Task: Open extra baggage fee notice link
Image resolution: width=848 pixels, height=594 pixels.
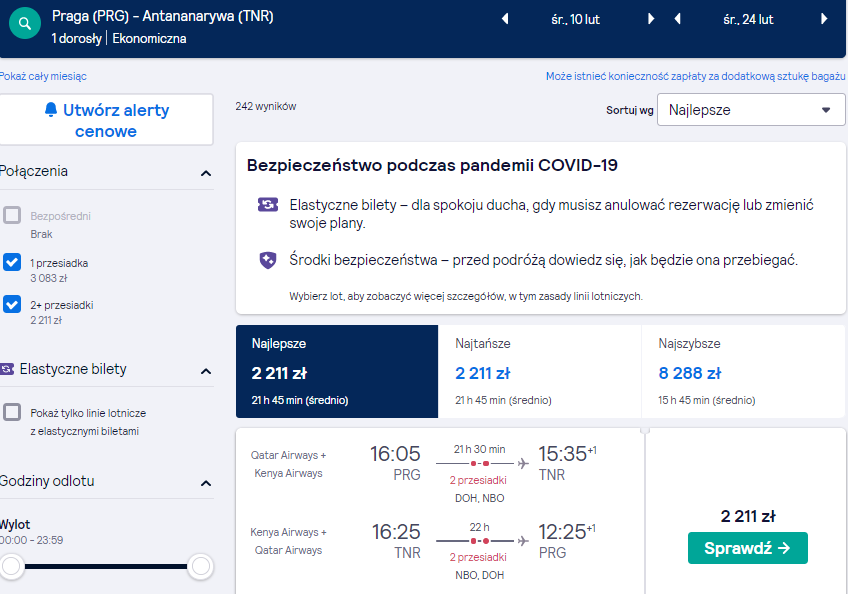Action: 695,76
